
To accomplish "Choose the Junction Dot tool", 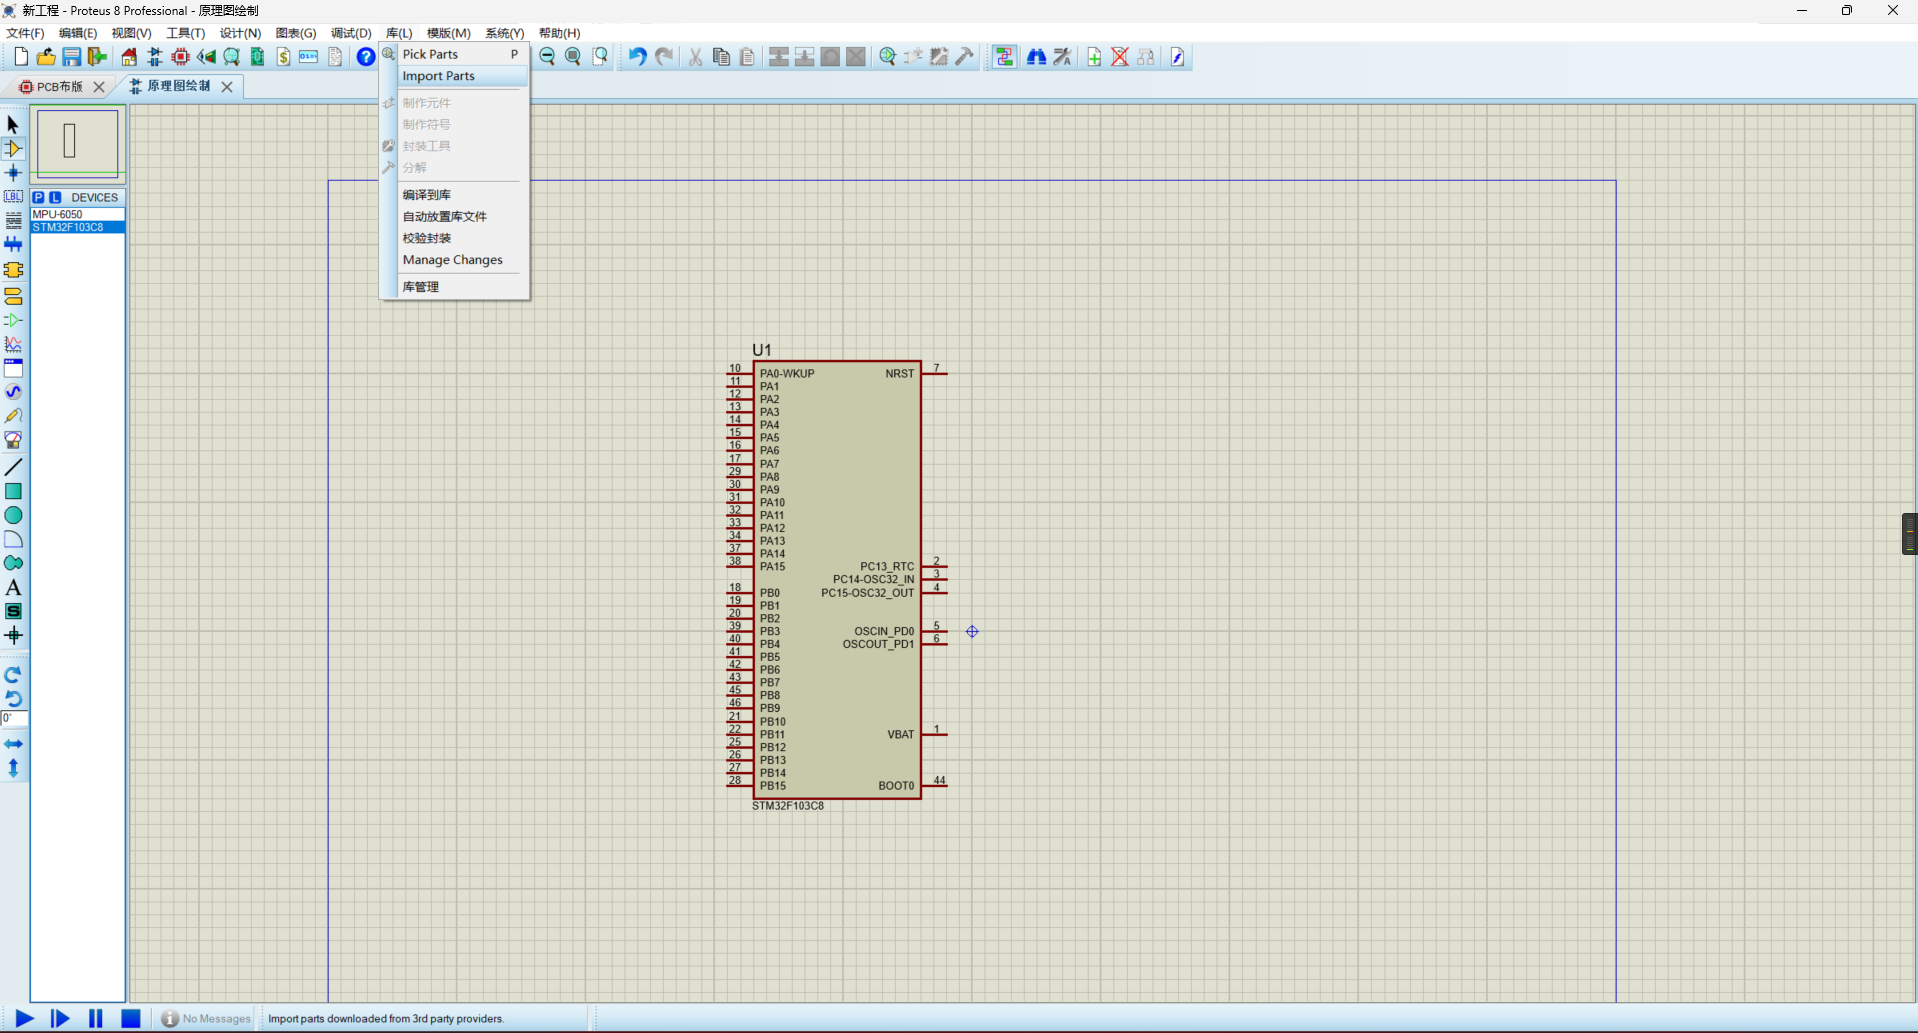I will click(13, 173).
